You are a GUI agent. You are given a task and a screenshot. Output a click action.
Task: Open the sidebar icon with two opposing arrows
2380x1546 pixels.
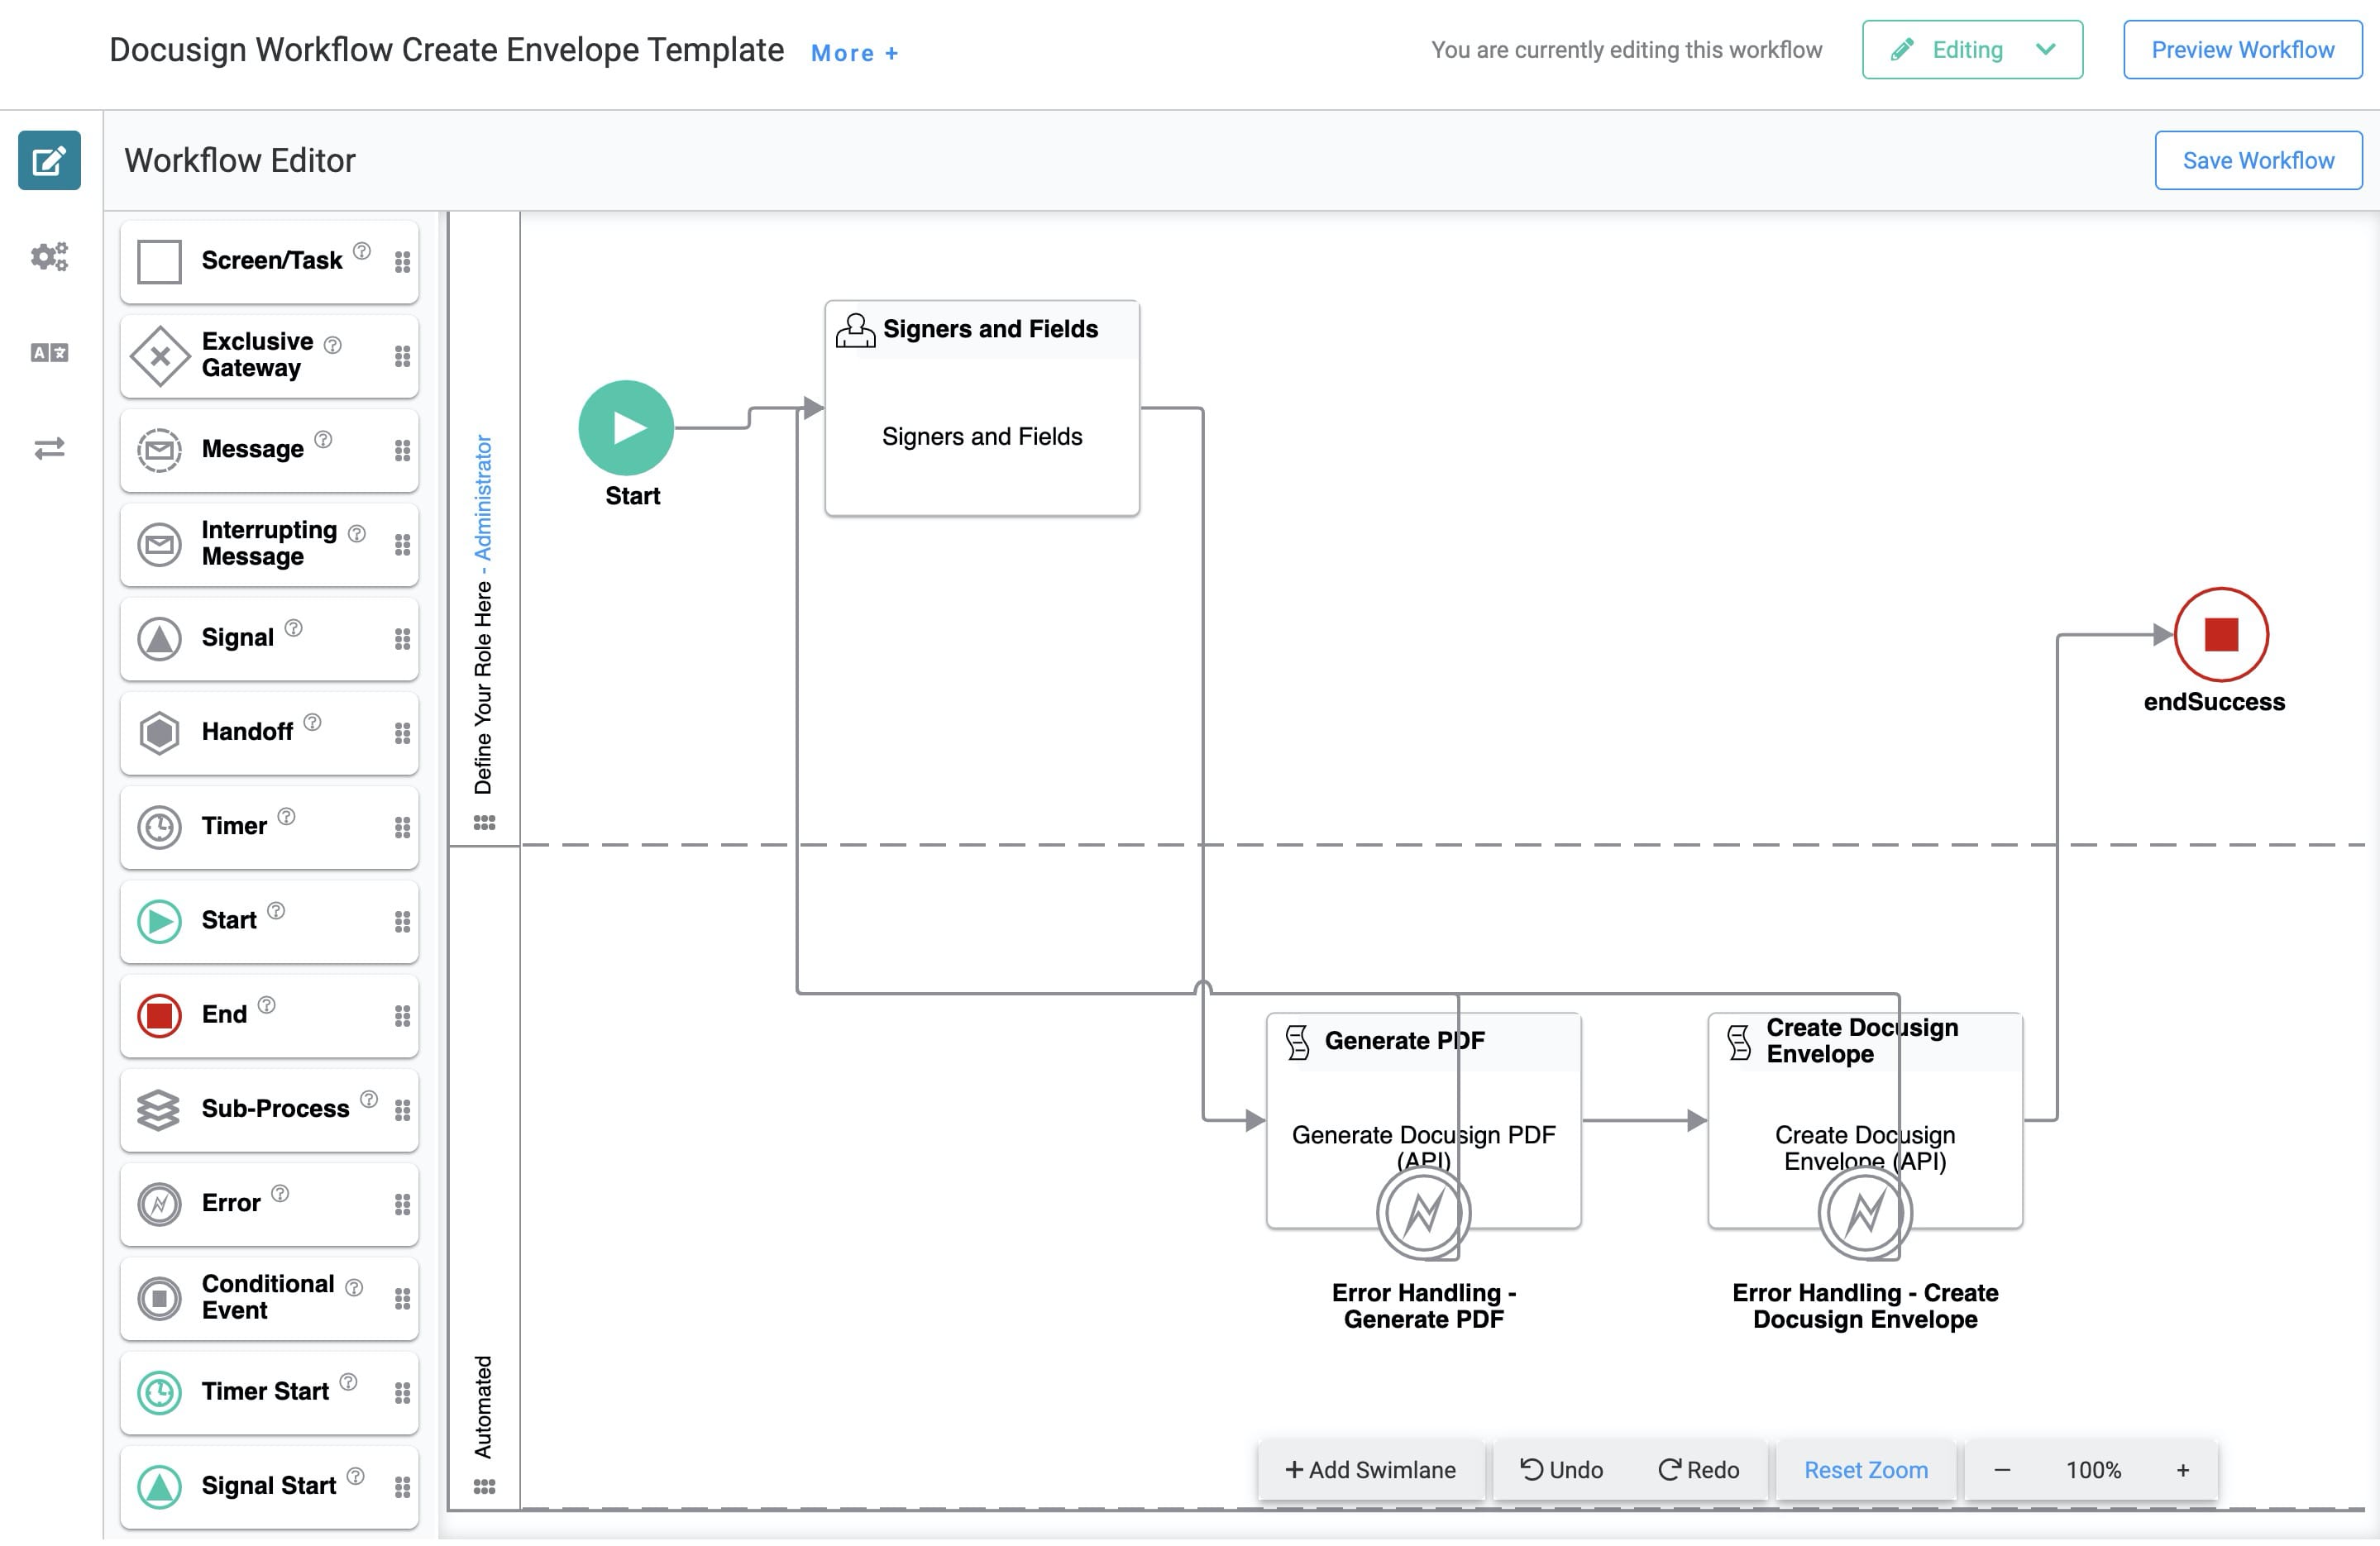[x=49, y=448]
